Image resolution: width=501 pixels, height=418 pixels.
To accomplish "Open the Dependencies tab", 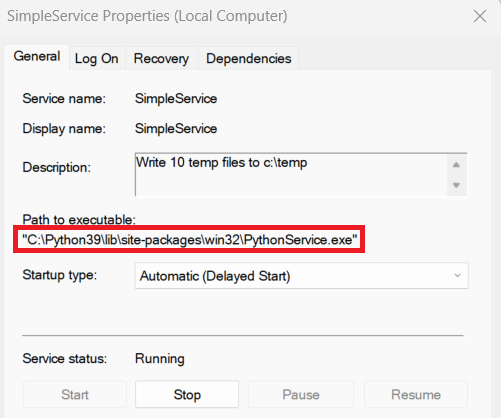I will tap(249, 59).
